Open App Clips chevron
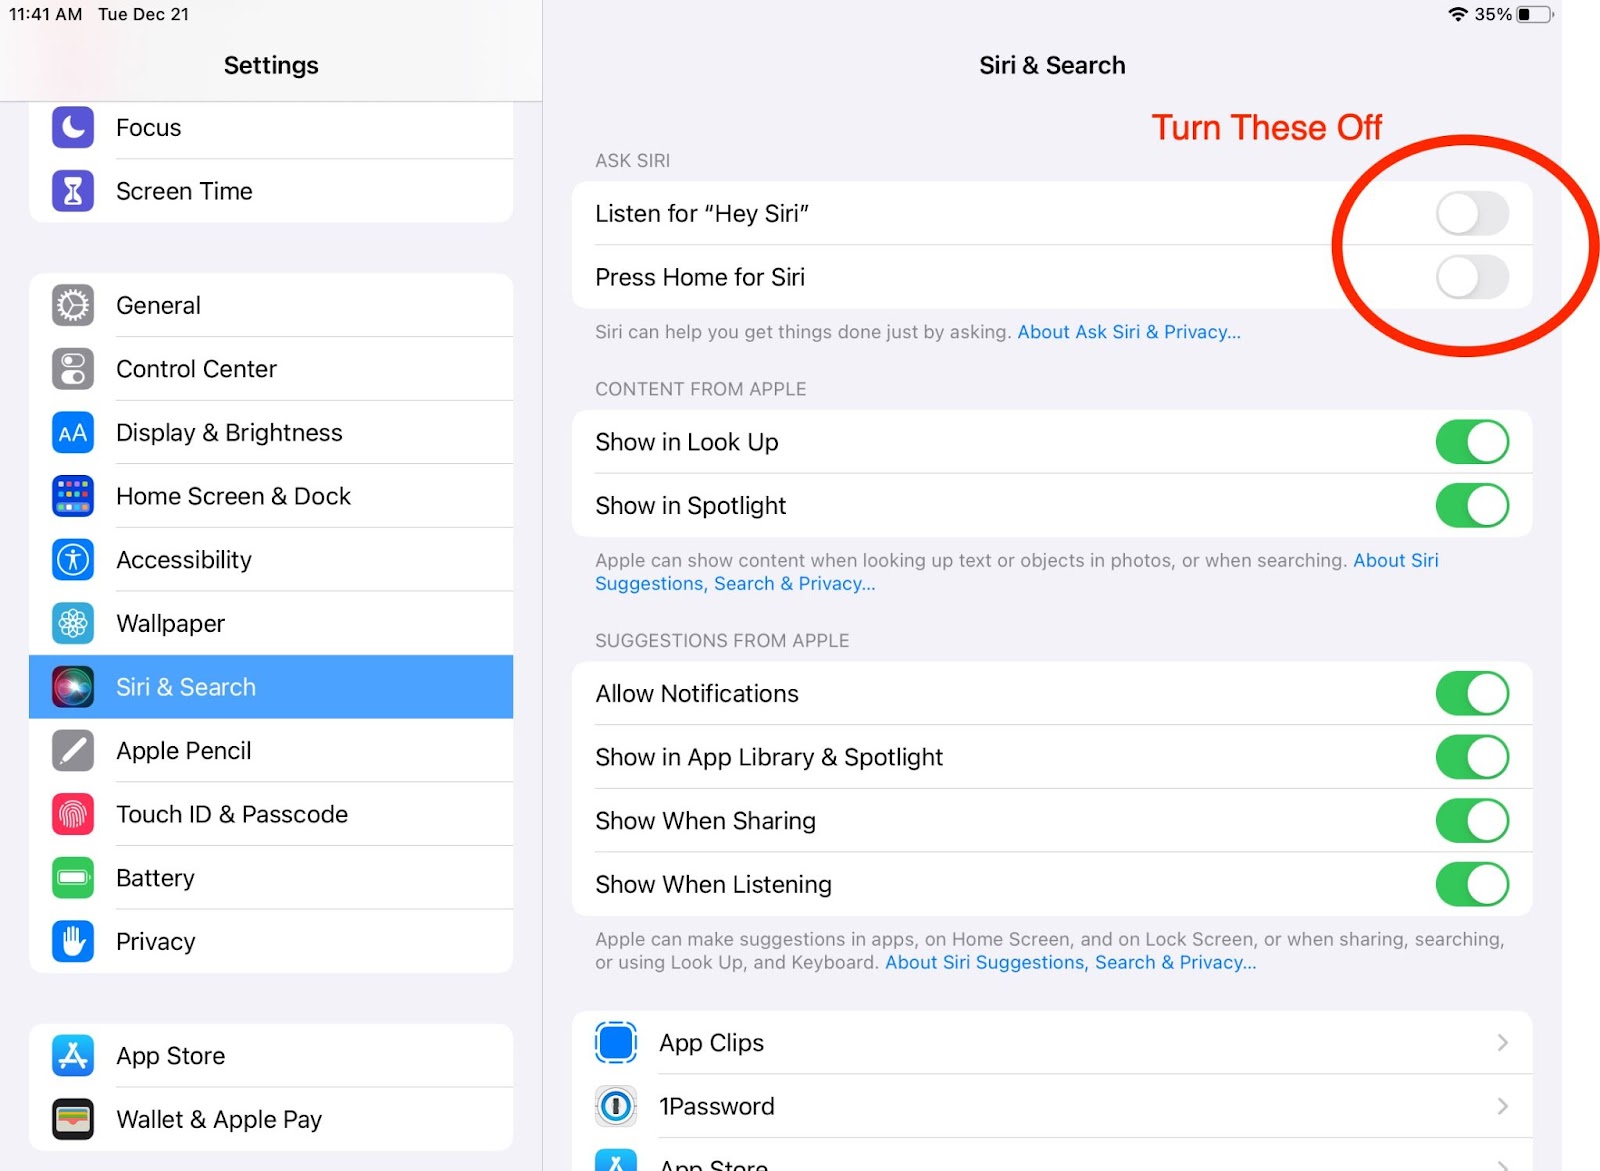The image size is (1600, 1171). (1502, 1043)
